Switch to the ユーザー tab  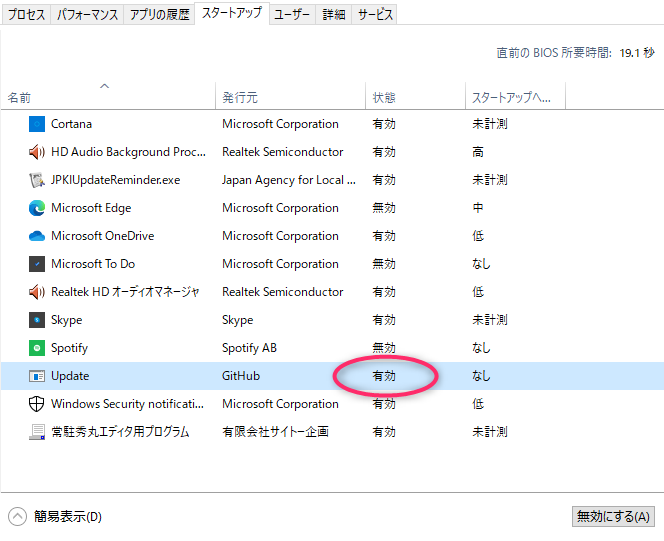point(292,15)
